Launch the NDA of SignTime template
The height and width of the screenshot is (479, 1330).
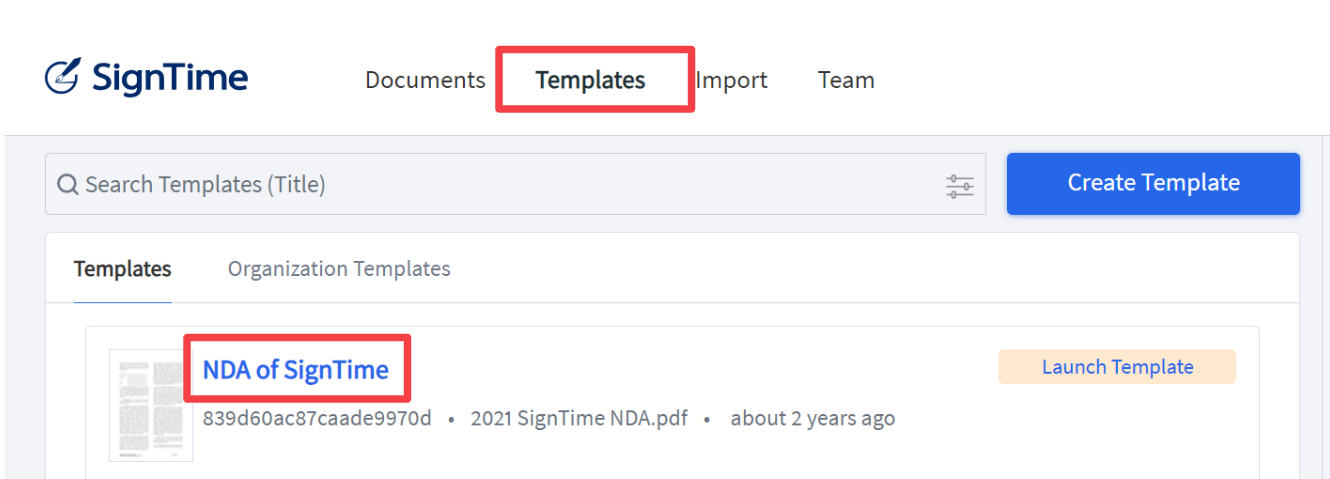(1117, 367)
